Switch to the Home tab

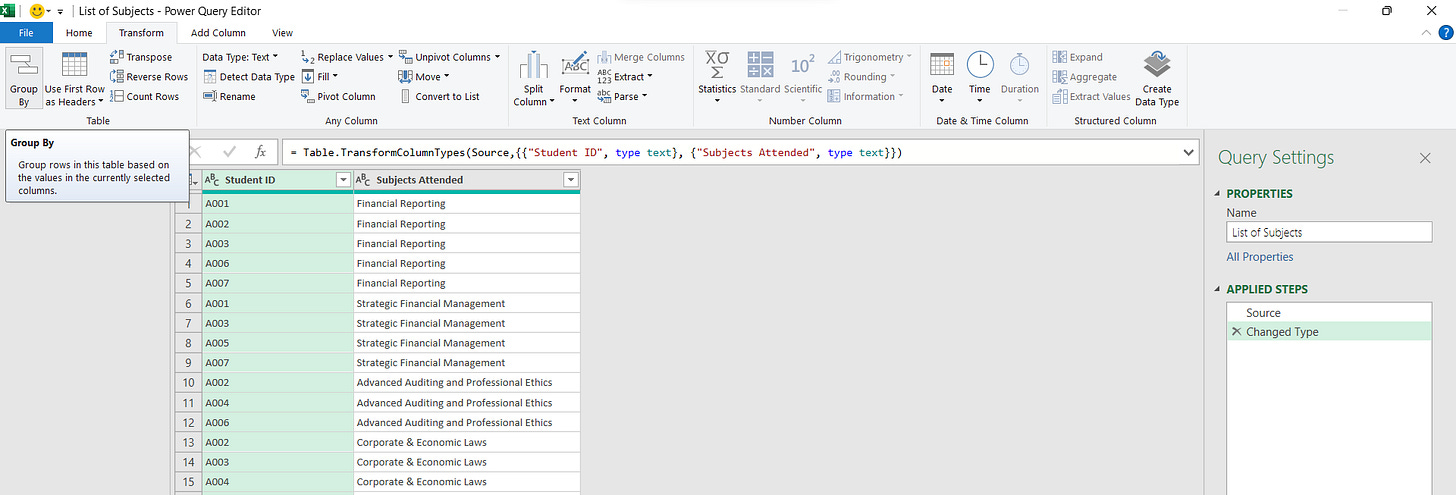coord(79,33)
